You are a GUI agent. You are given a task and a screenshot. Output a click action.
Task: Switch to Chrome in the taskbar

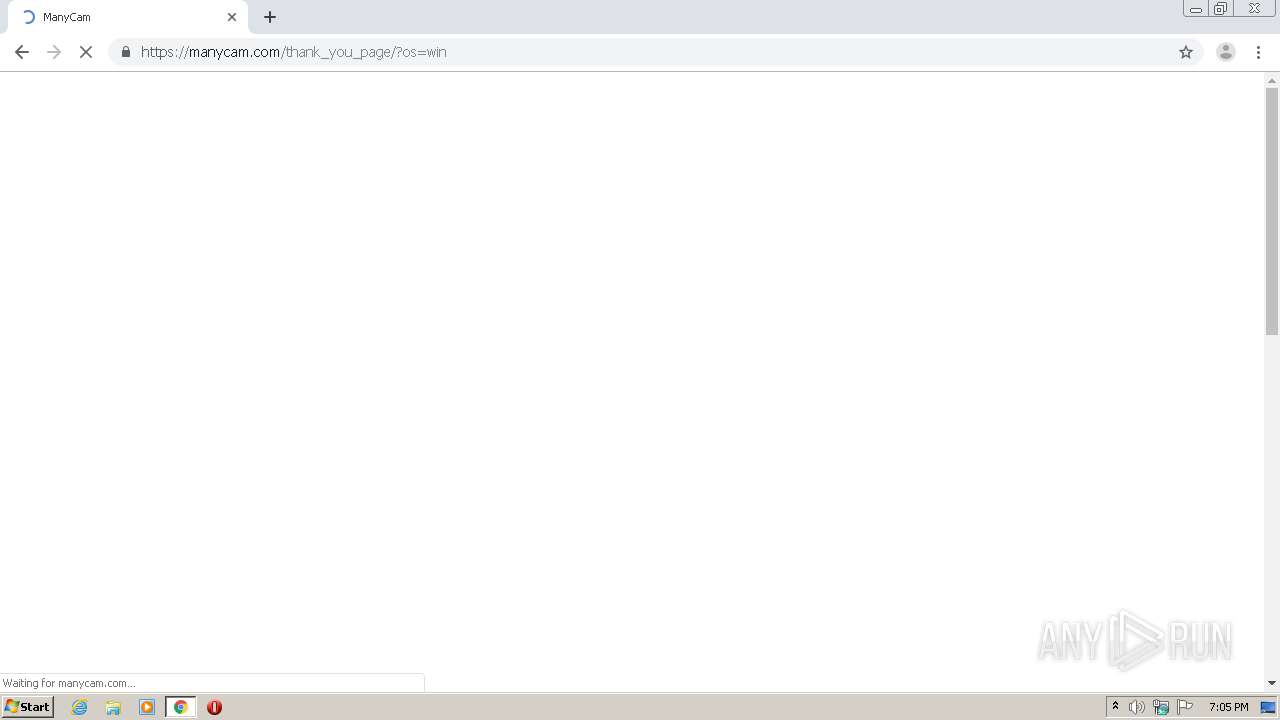tap(181, 707)
